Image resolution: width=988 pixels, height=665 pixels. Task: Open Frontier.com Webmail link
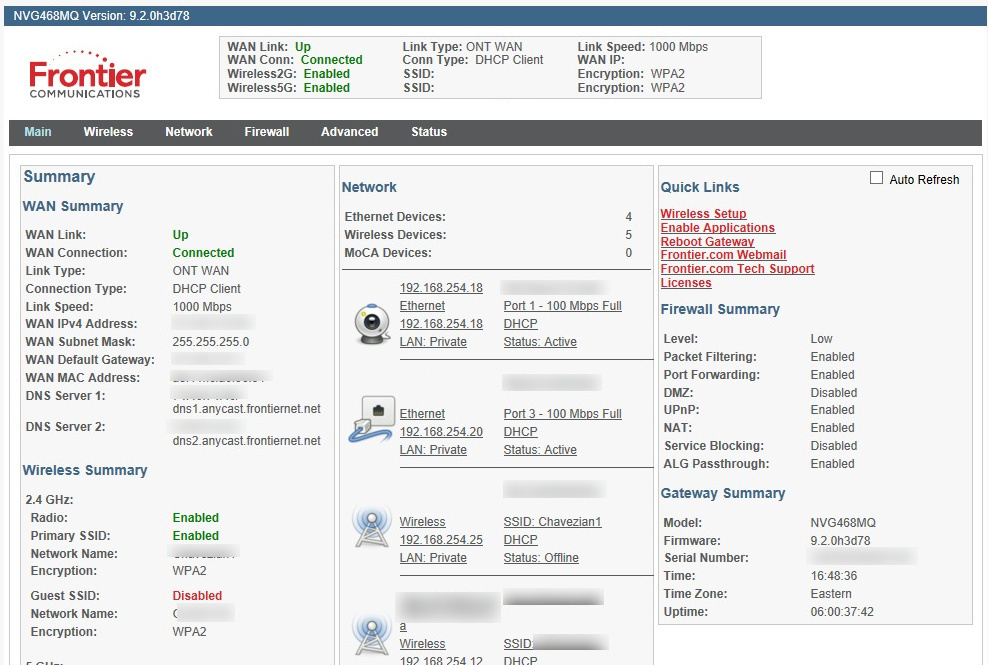point(723,255)
